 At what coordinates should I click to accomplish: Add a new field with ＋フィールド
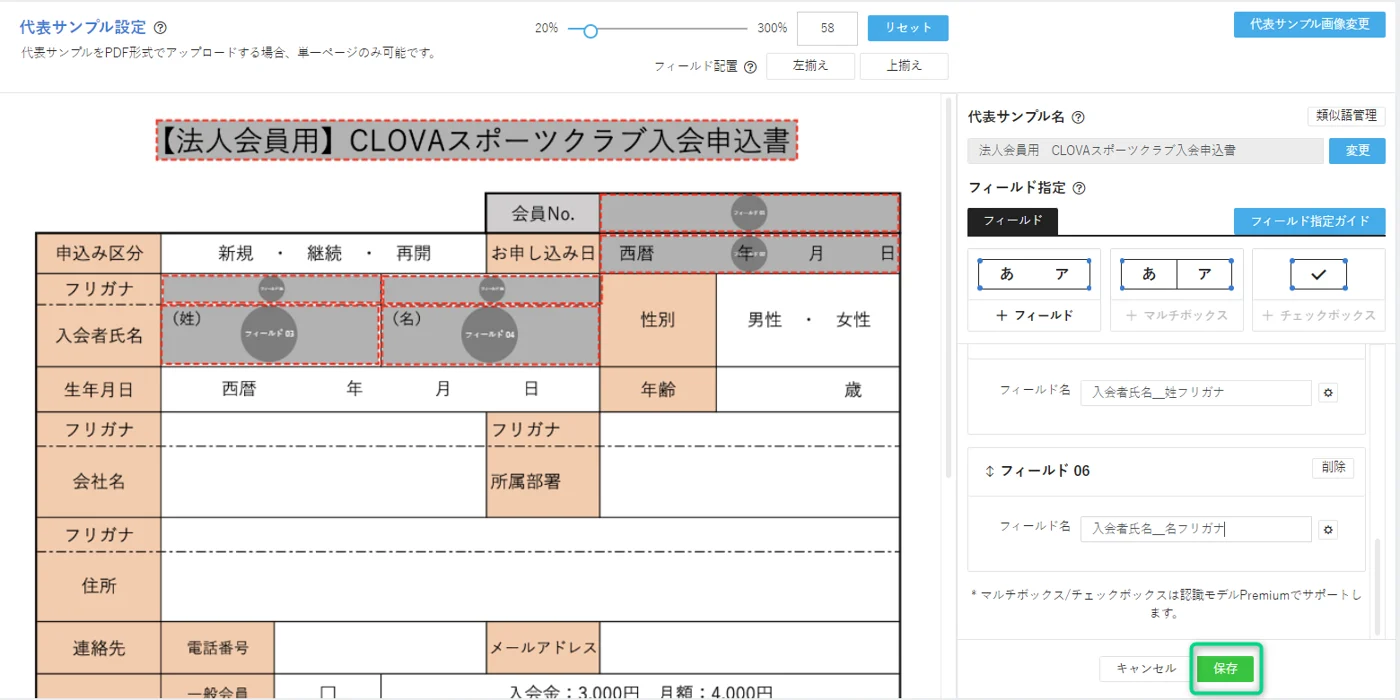1034,315
